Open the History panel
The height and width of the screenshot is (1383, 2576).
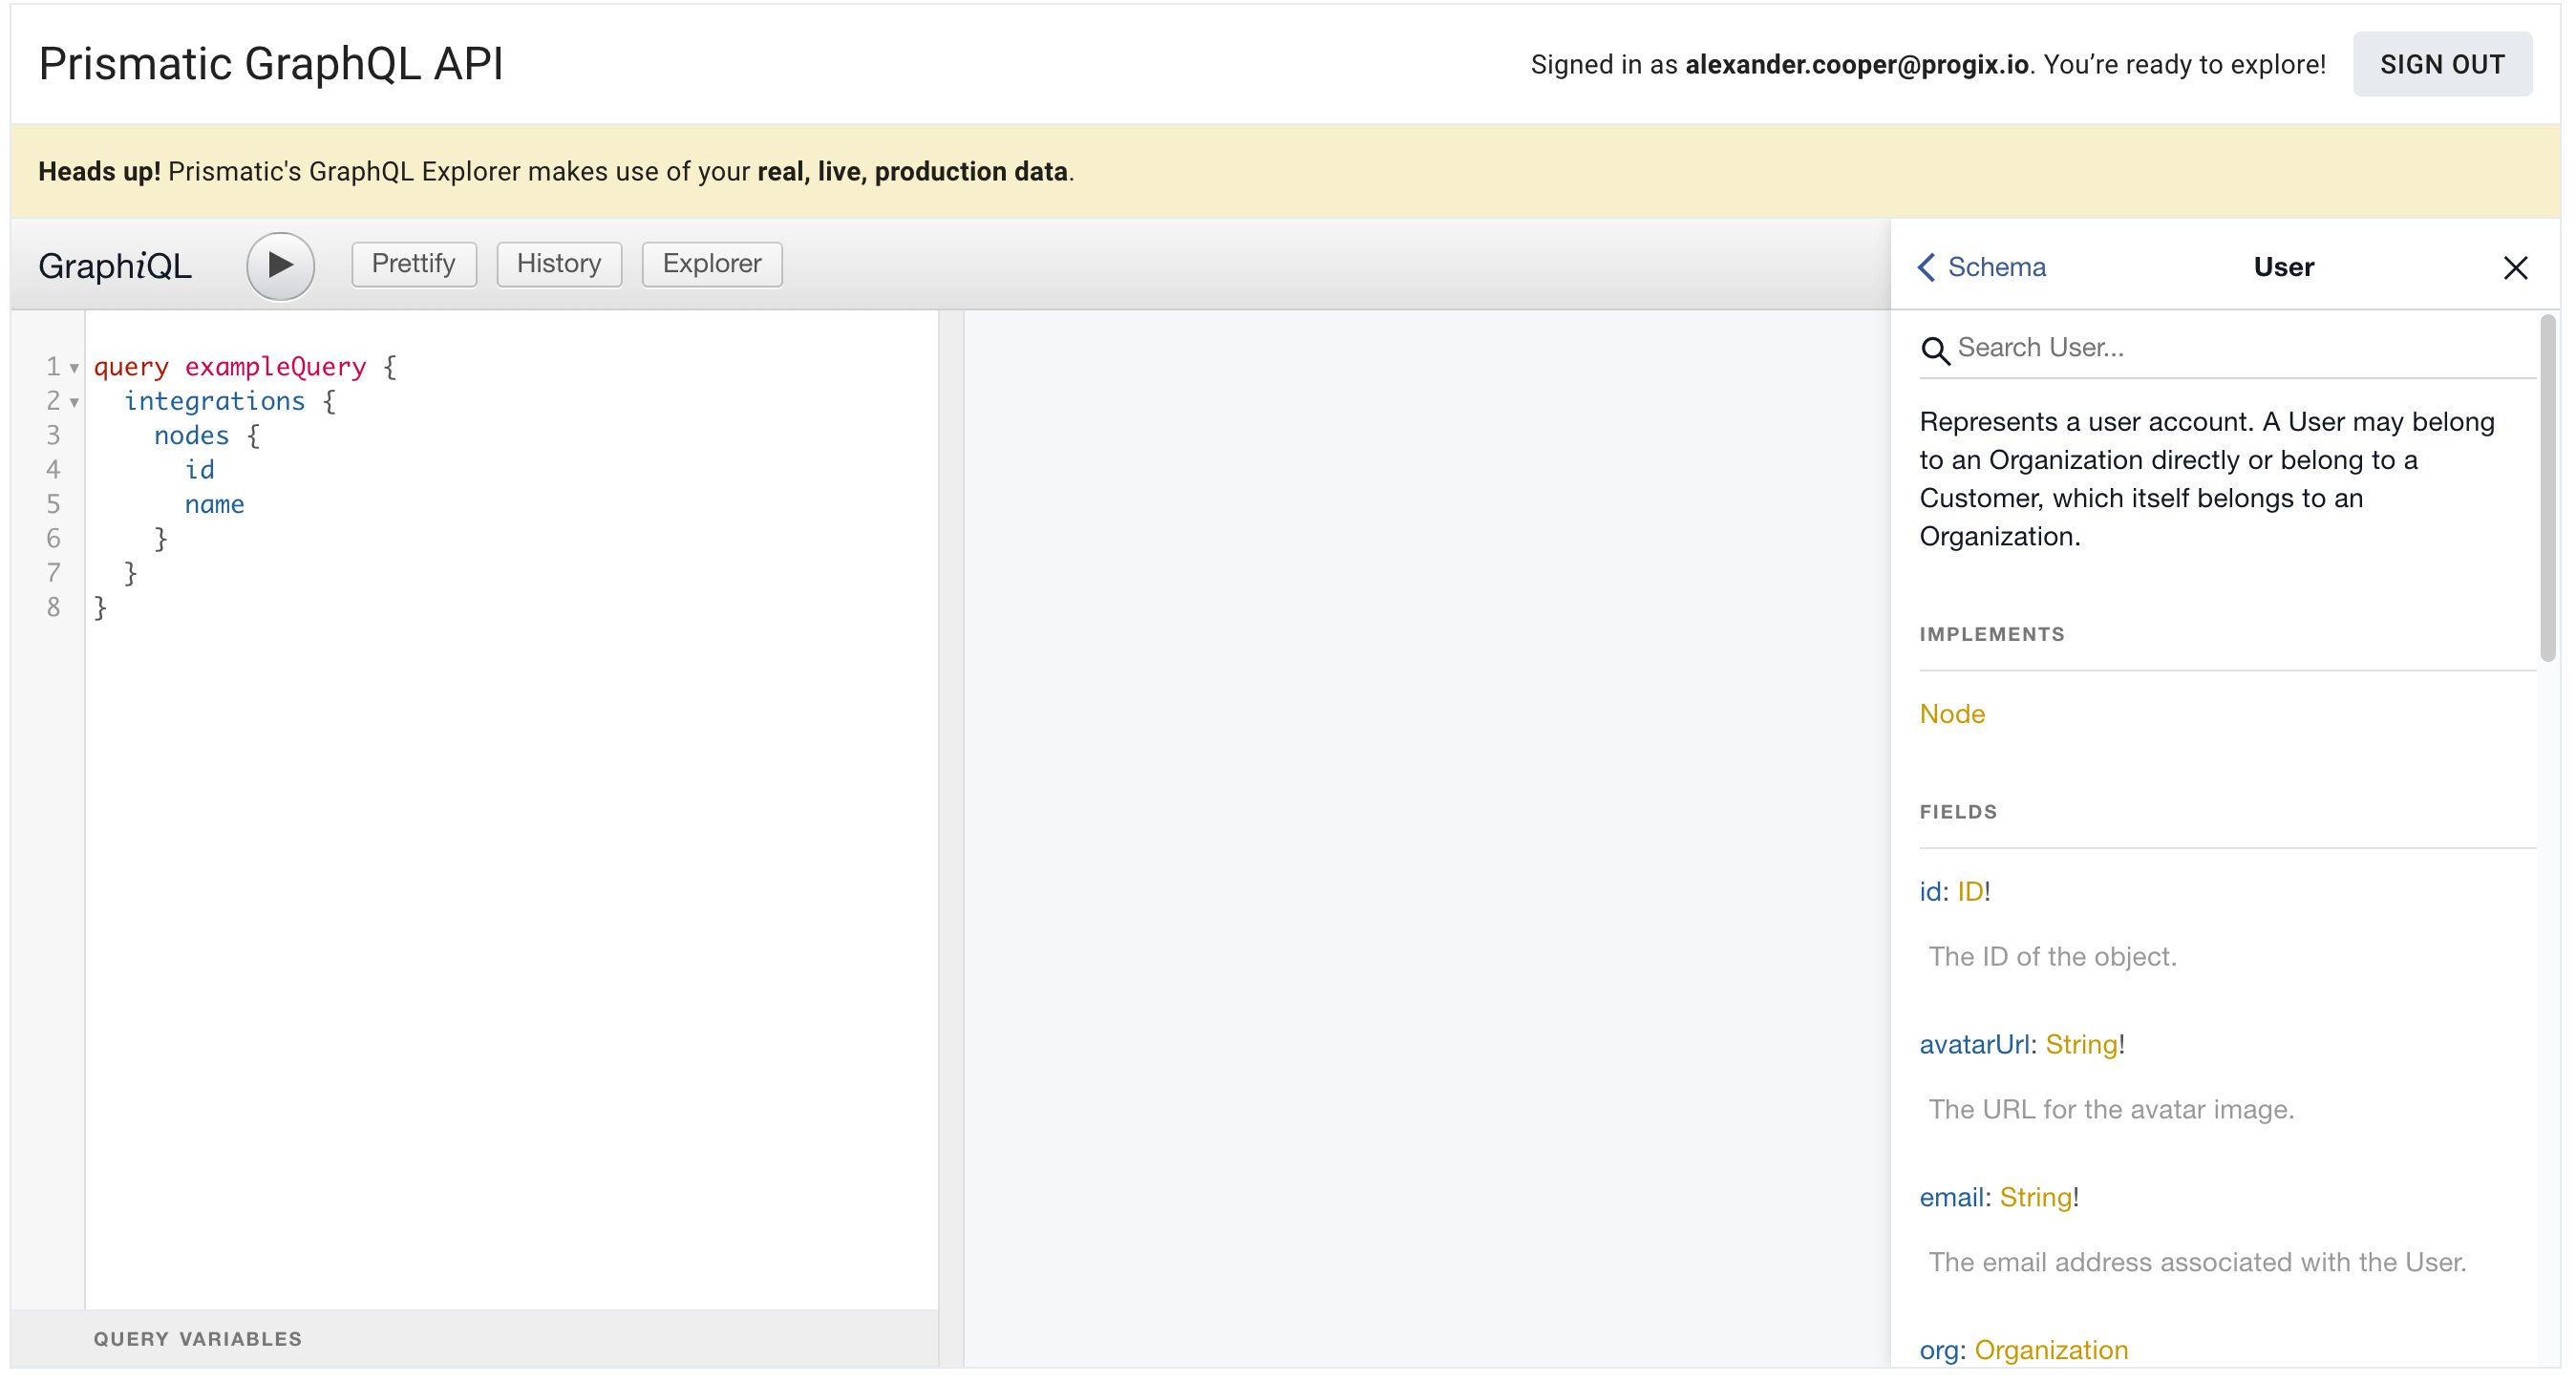point(559,264)
